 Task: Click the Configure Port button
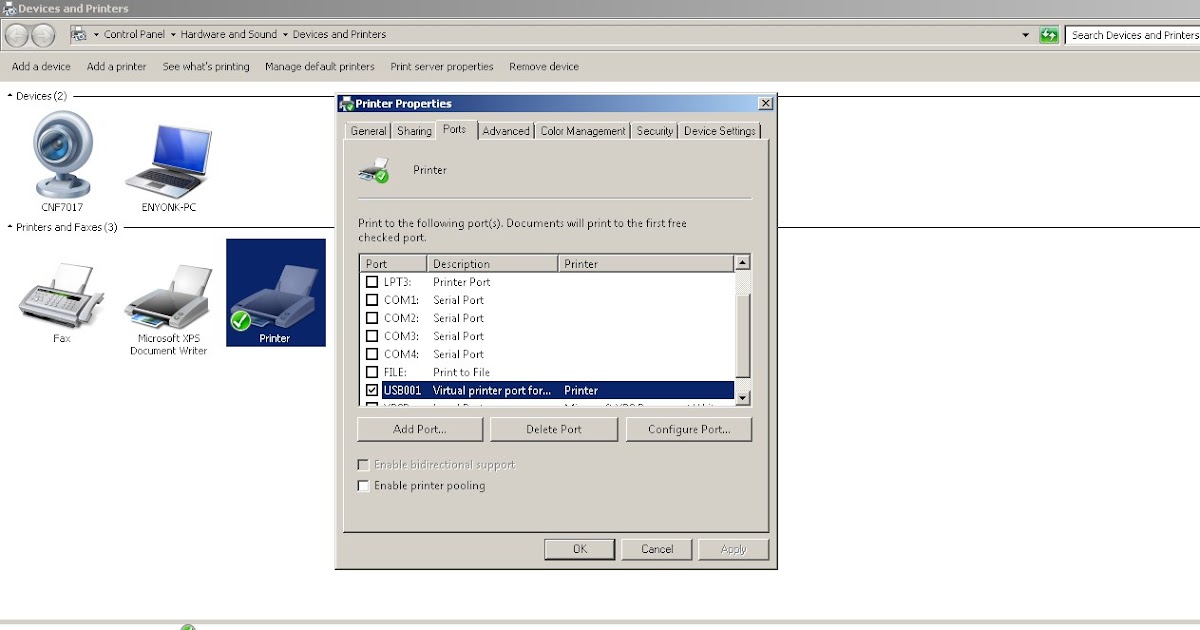click(689, 428)
